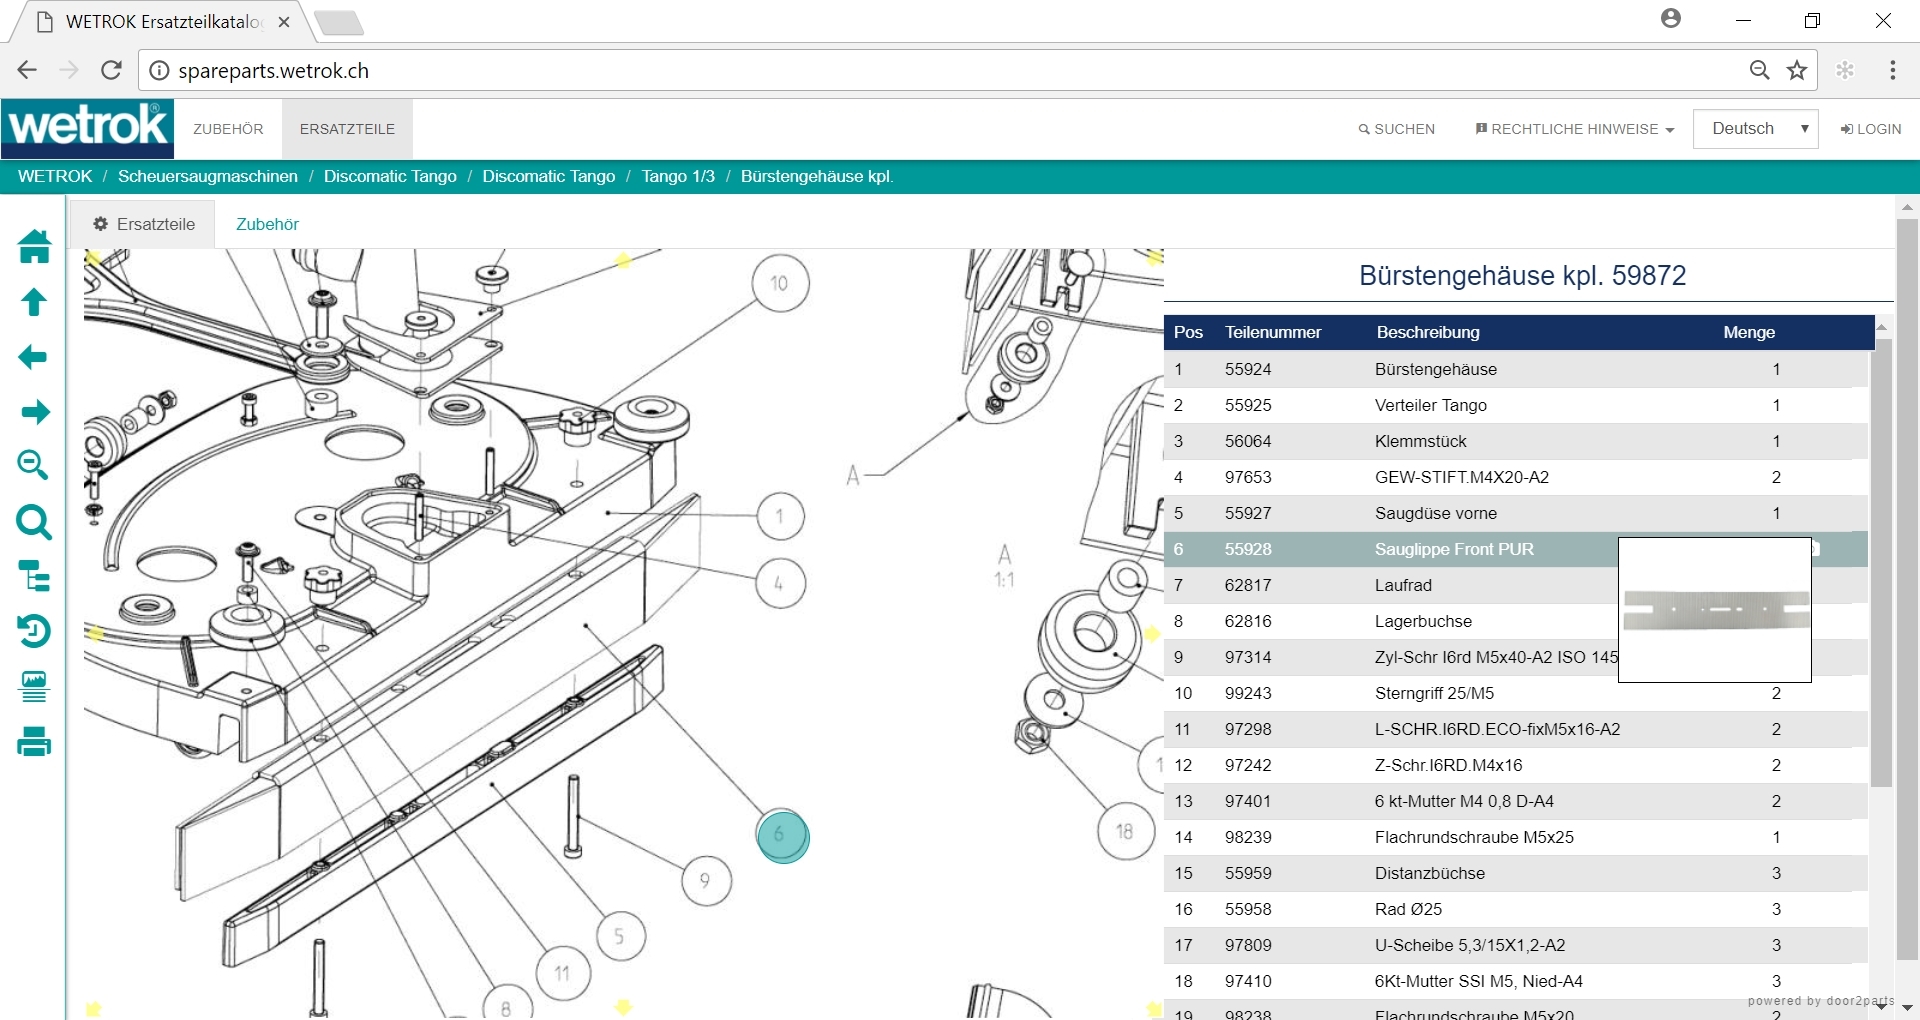Select callout 4 in the exploded drawing

[x=780, y=583]
